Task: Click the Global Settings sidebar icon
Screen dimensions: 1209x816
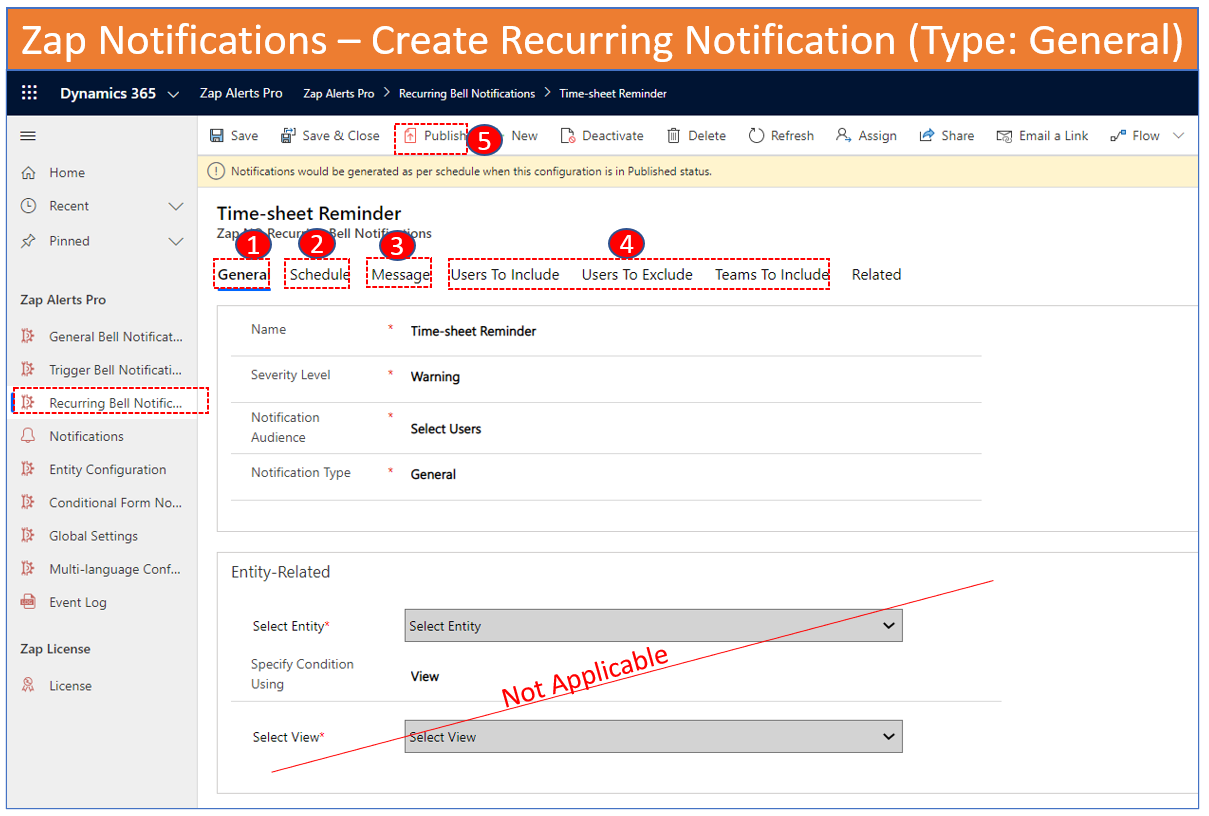Action: (x=28, y=536)
